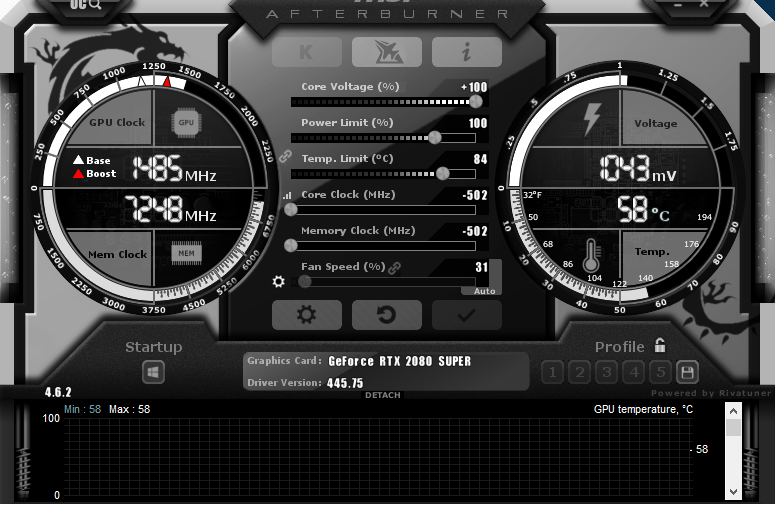The width and height of the screenshot is (776, 505).
Task: Click the version number 4.6.2
Action: 58,393
